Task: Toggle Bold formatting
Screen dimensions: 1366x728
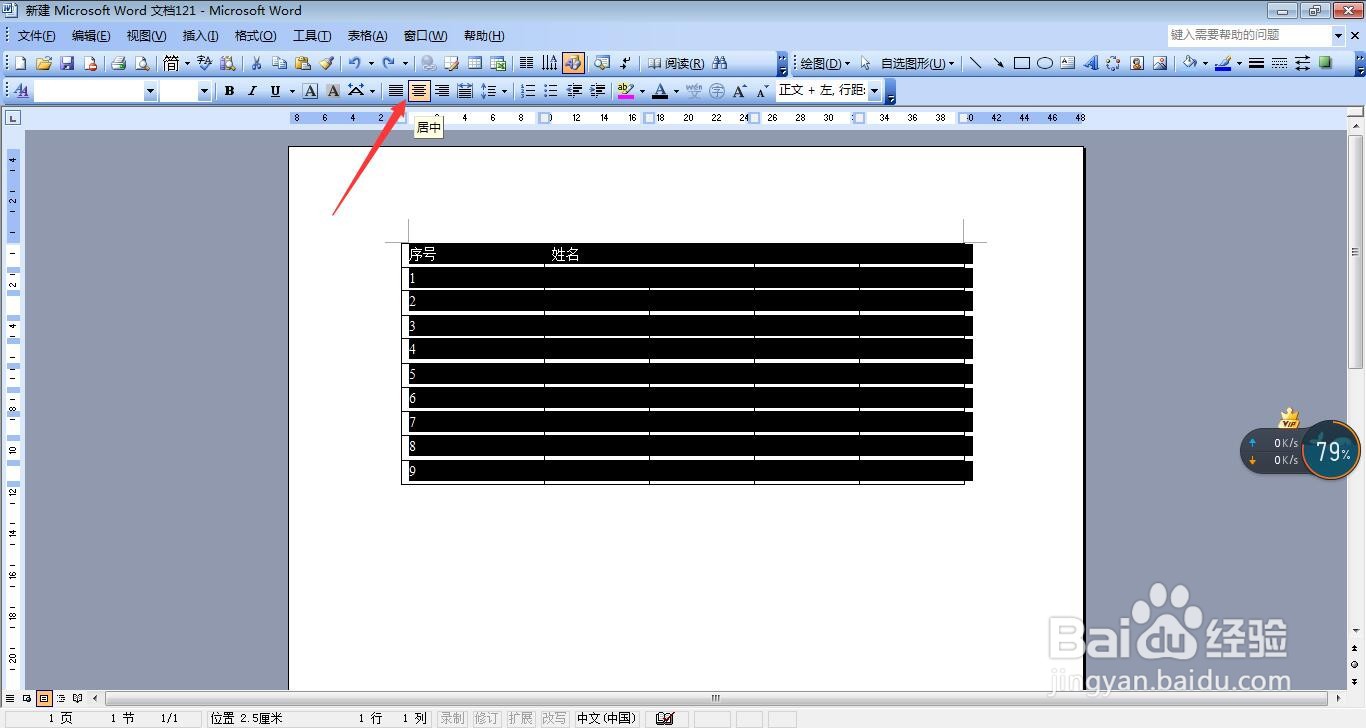Action: tap(229, 91)
